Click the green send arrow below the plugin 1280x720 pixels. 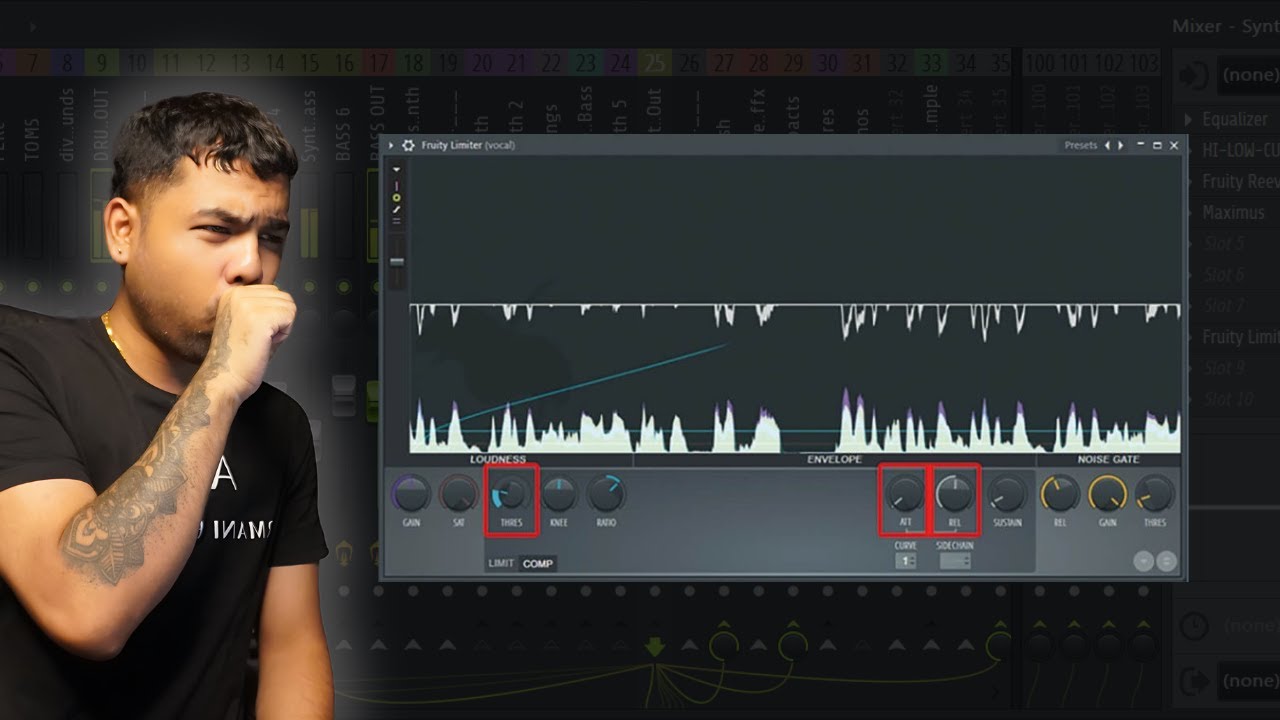(655, 648)
